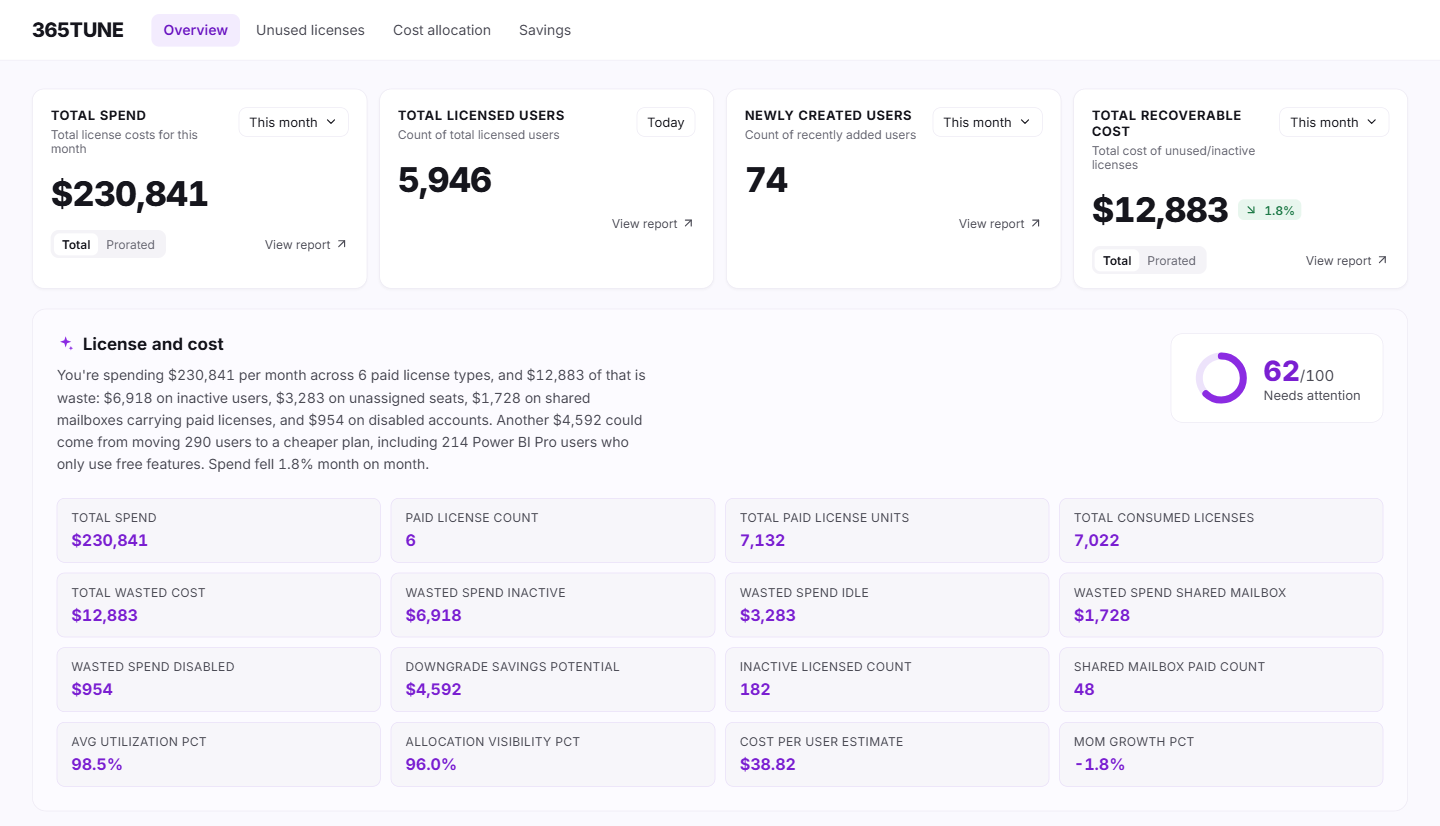The height and width of the screenshot is (826, 1440).
Task: Open the Savings tab
Action: pyautogui.click(x=545, y=30)
